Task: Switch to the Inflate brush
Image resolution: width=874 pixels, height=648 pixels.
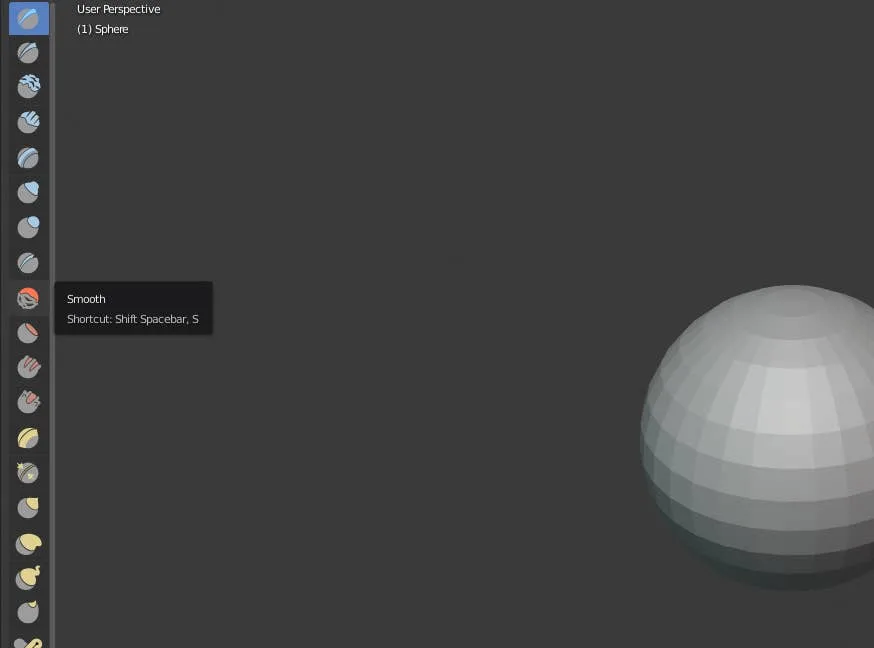Action: coord(28,192)
